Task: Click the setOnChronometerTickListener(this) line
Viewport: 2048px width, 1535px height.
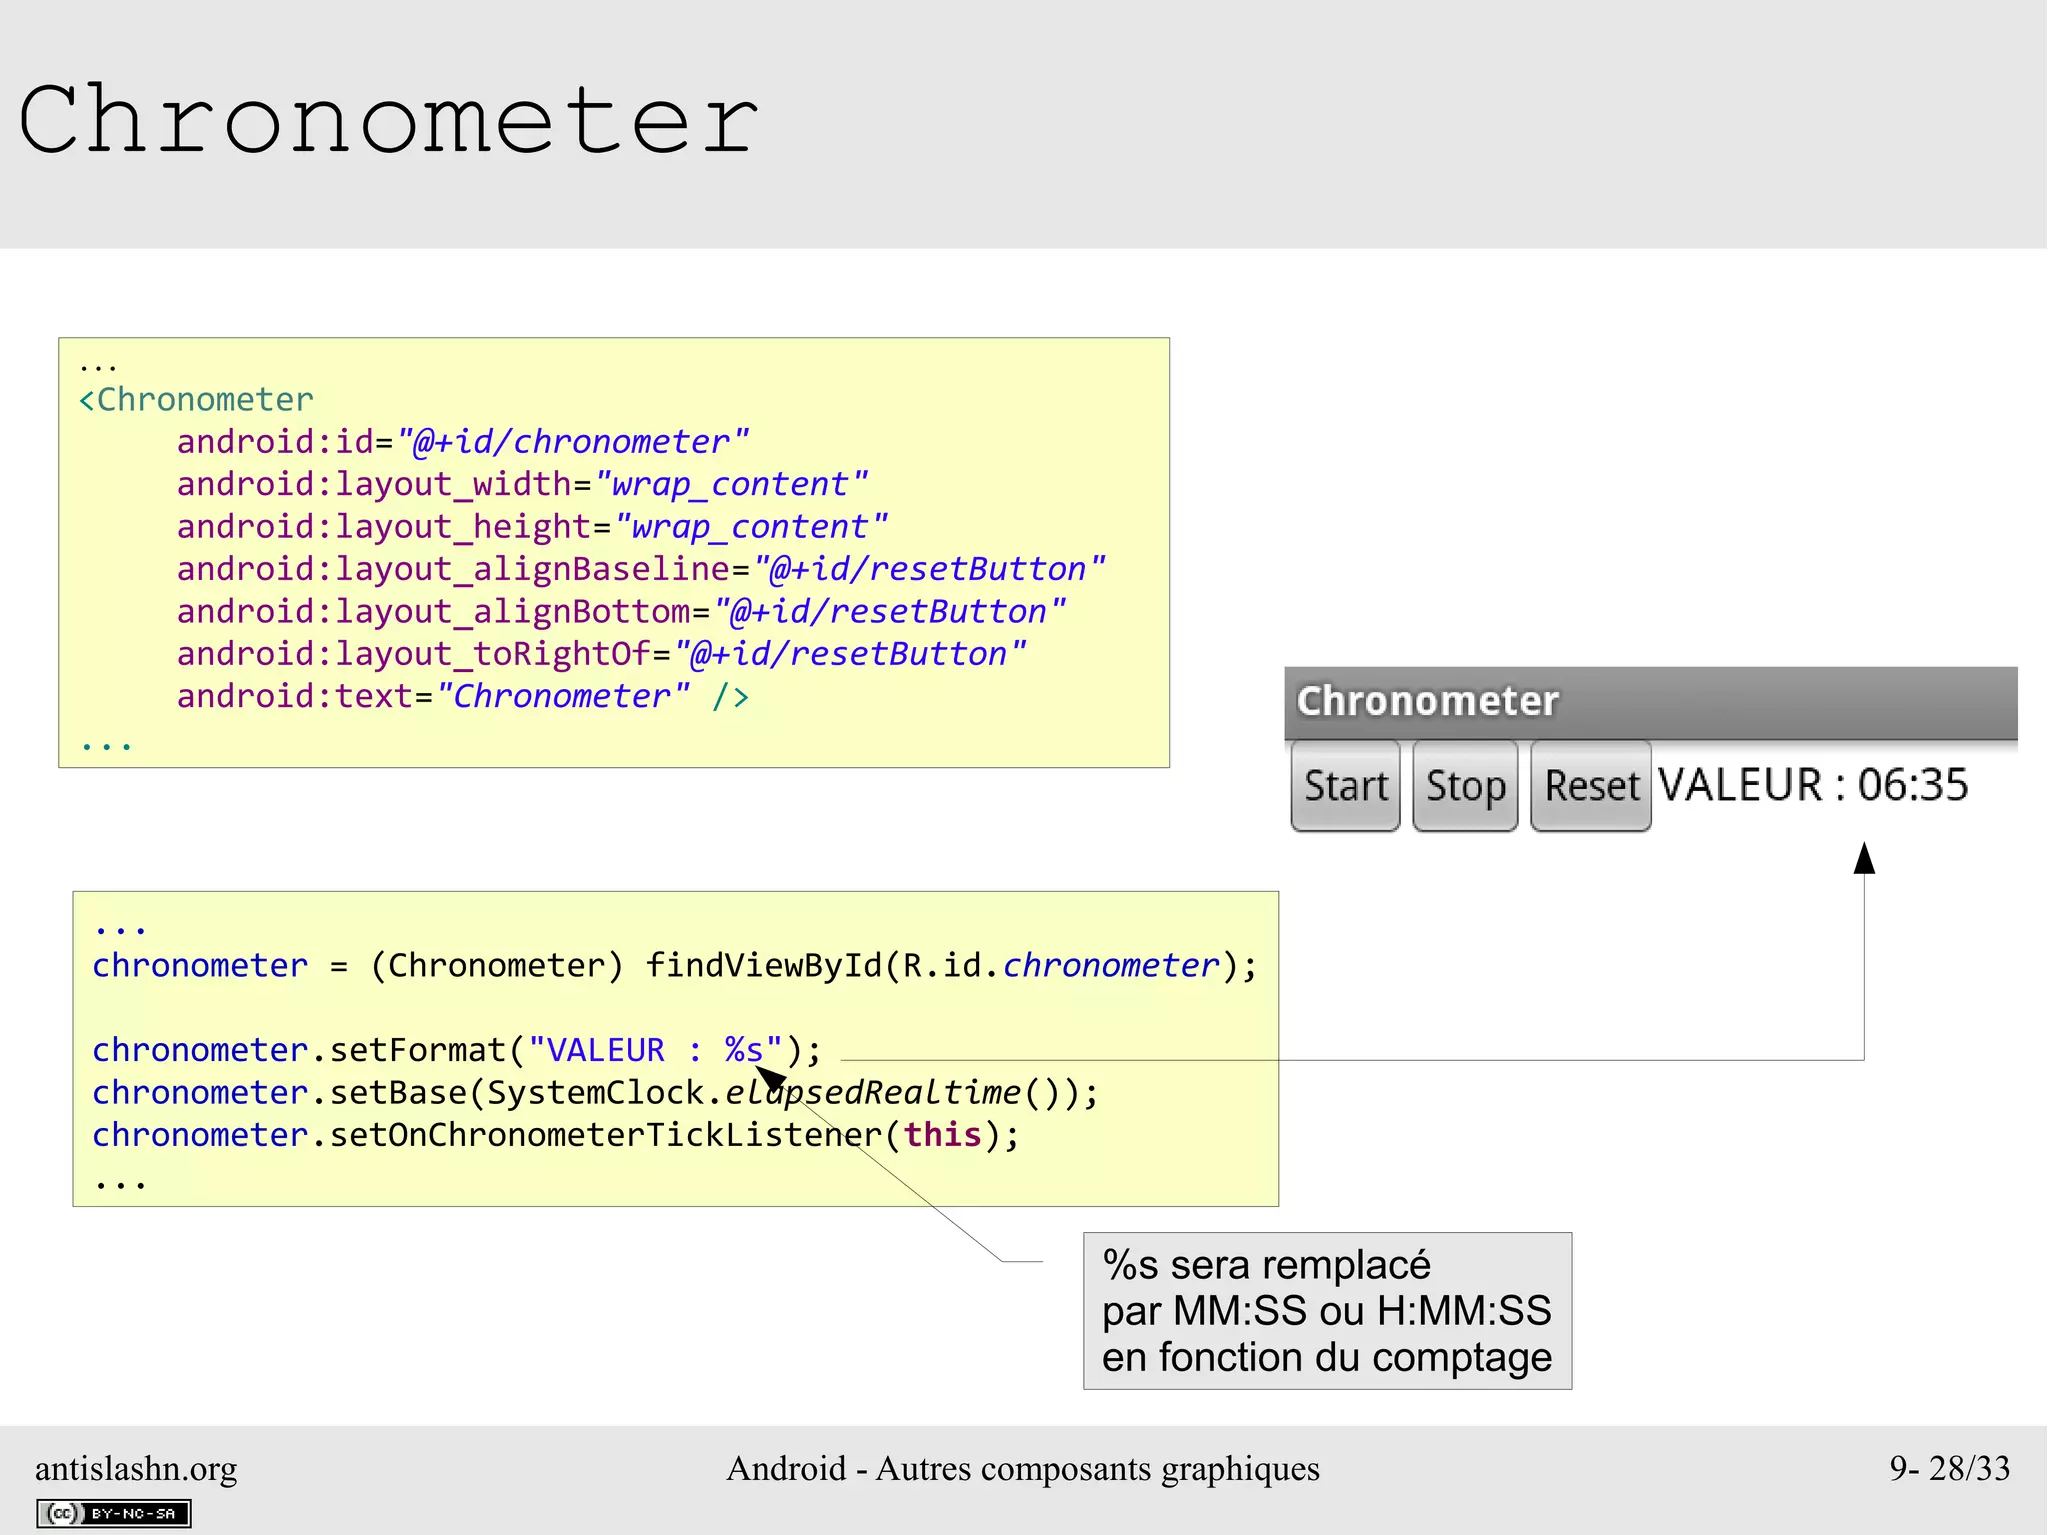Action: (x=555, y=1135)
